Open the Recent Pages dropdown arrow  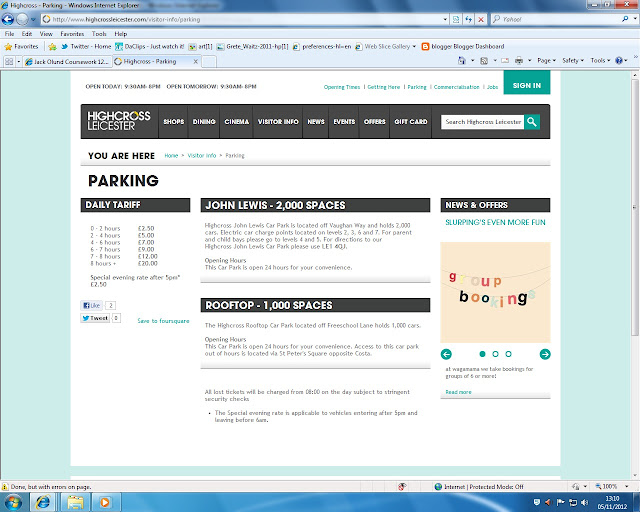click(33, 19)
